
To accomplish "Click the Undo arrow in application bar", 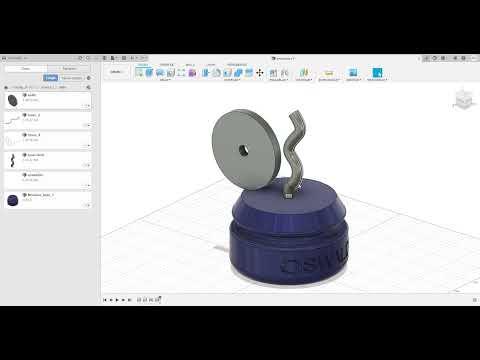I will pos(133,58).
